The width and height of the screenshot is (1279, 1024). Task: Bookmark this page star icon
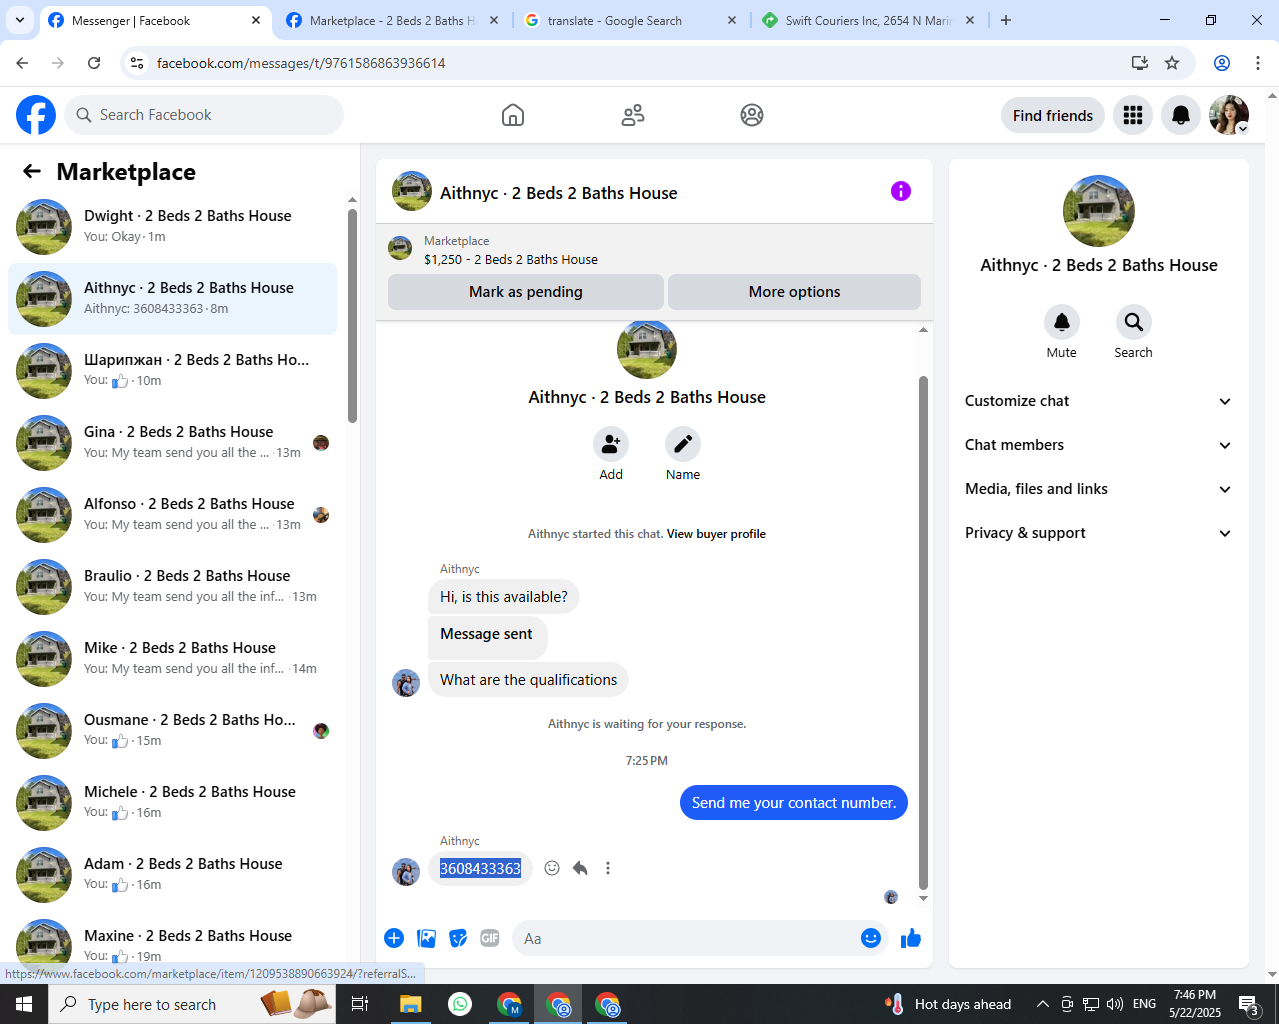1172,63
